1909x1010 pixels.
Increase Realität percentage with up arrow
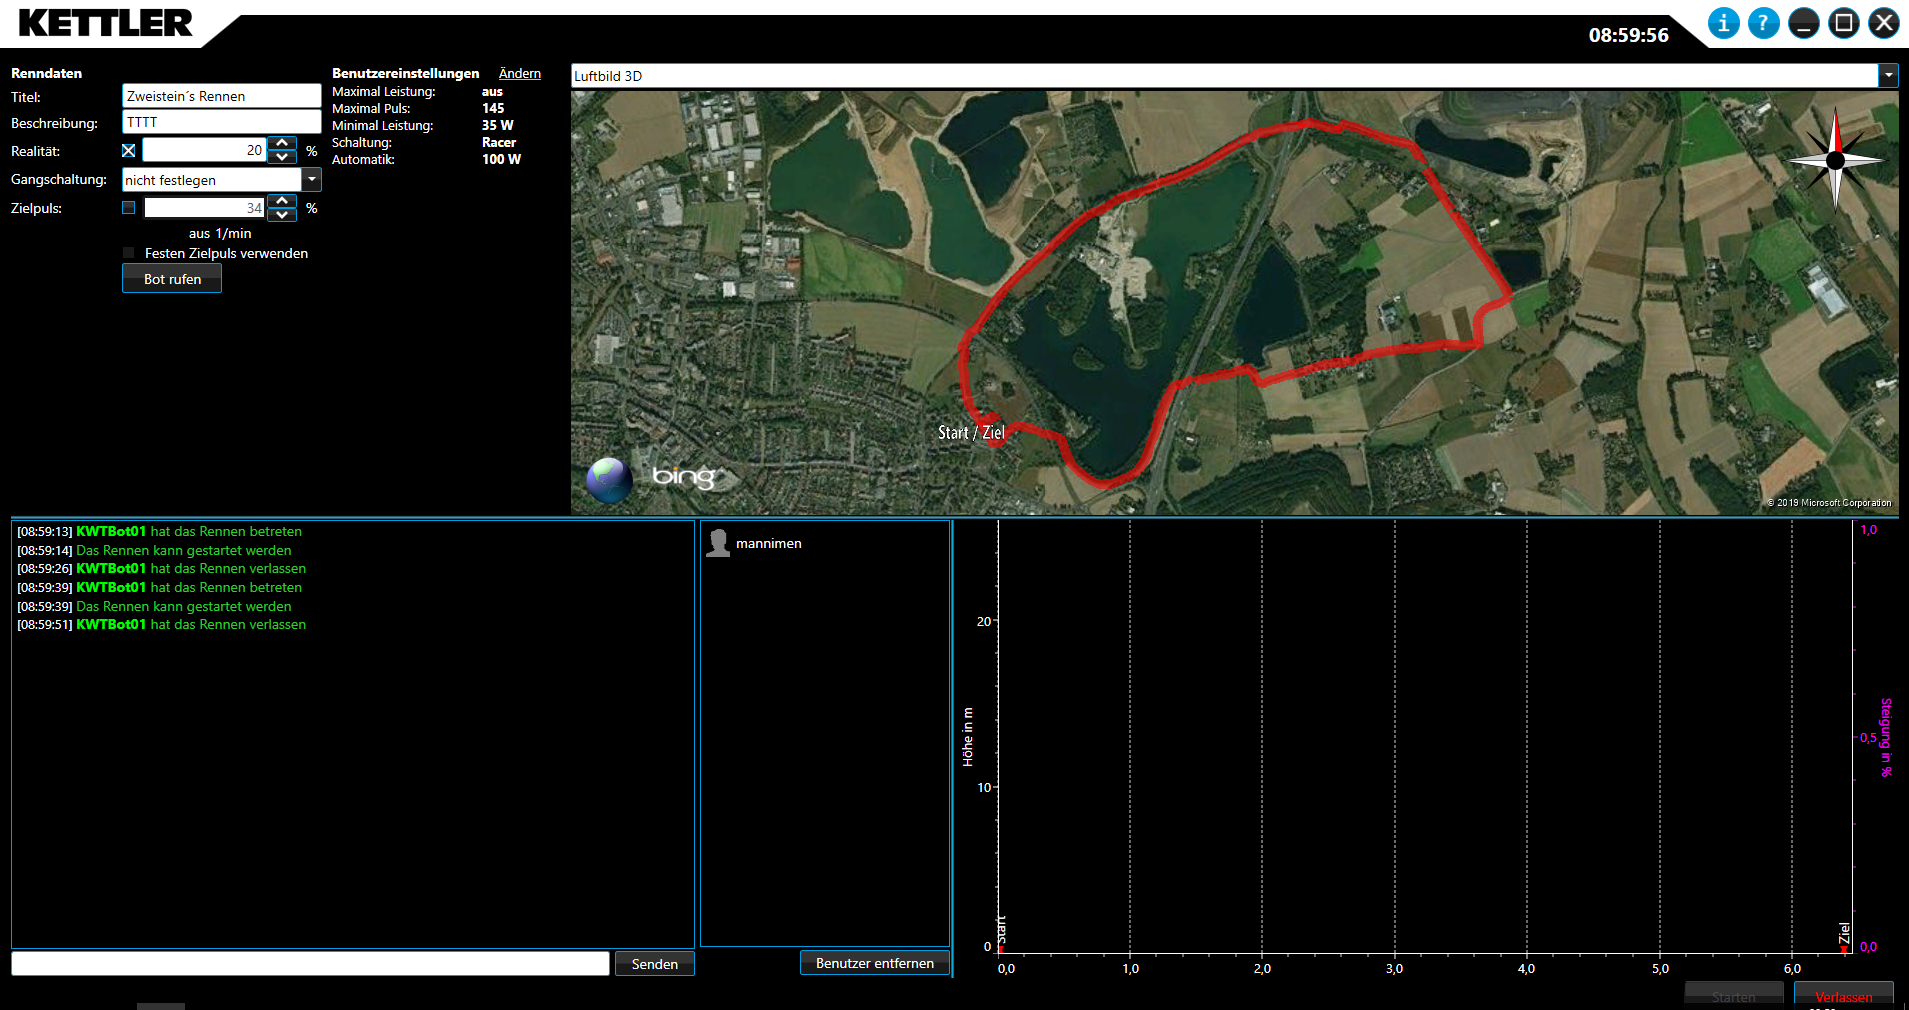click(283, 144)
